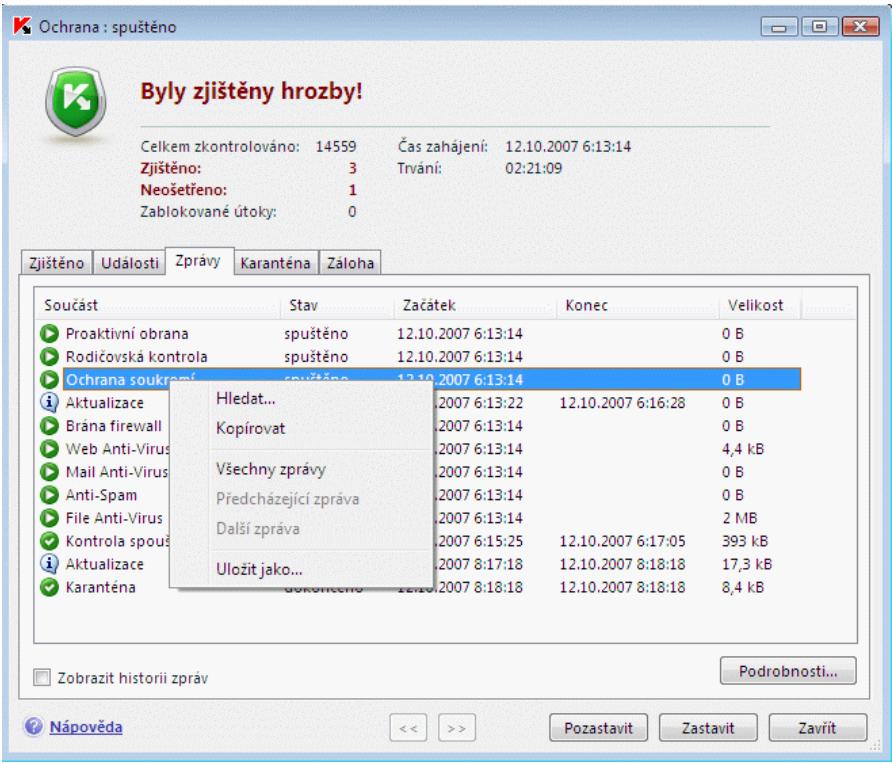Image resolution: width=892 pixels, height=764 pixels.
Task: Click the 17,3 kB size value
Action: pos(747,564)
